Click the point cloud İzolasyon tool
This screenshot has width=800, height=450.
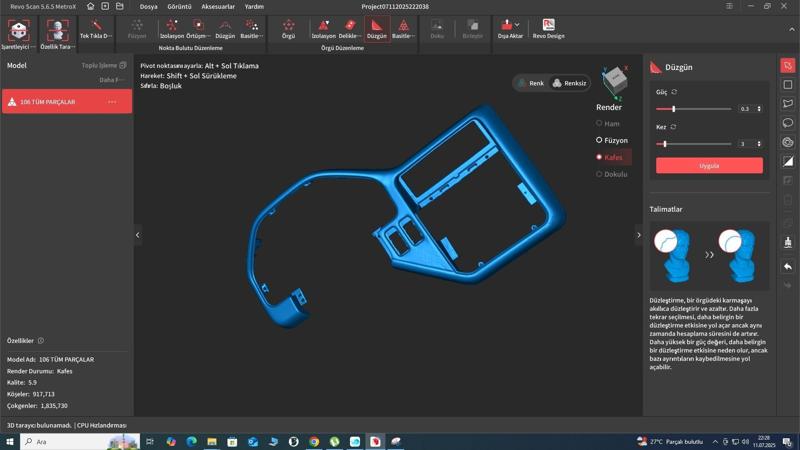[x=172, y=29]
